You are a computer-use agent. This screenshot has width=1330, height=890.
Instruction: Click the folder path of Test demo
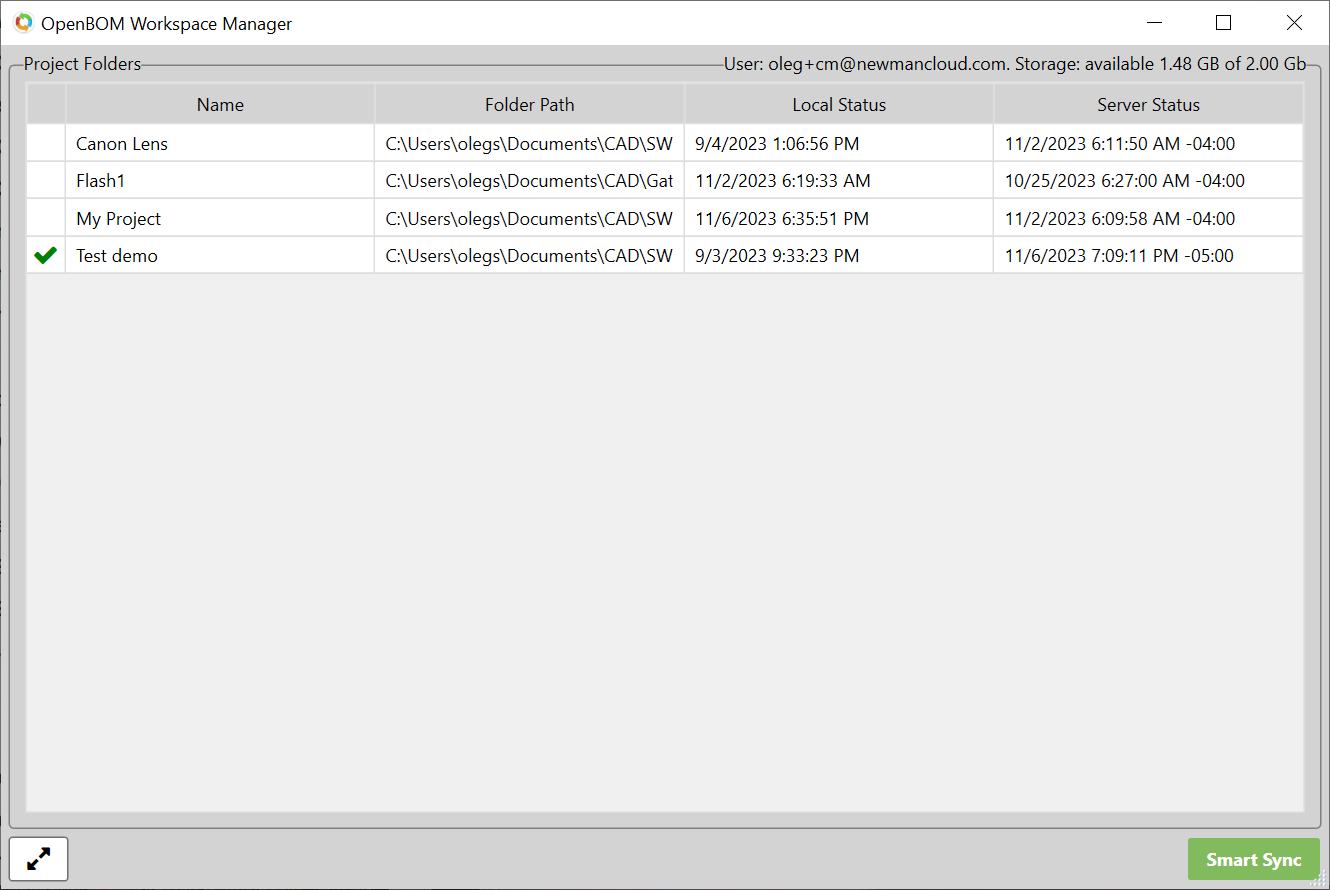[529, 256]
